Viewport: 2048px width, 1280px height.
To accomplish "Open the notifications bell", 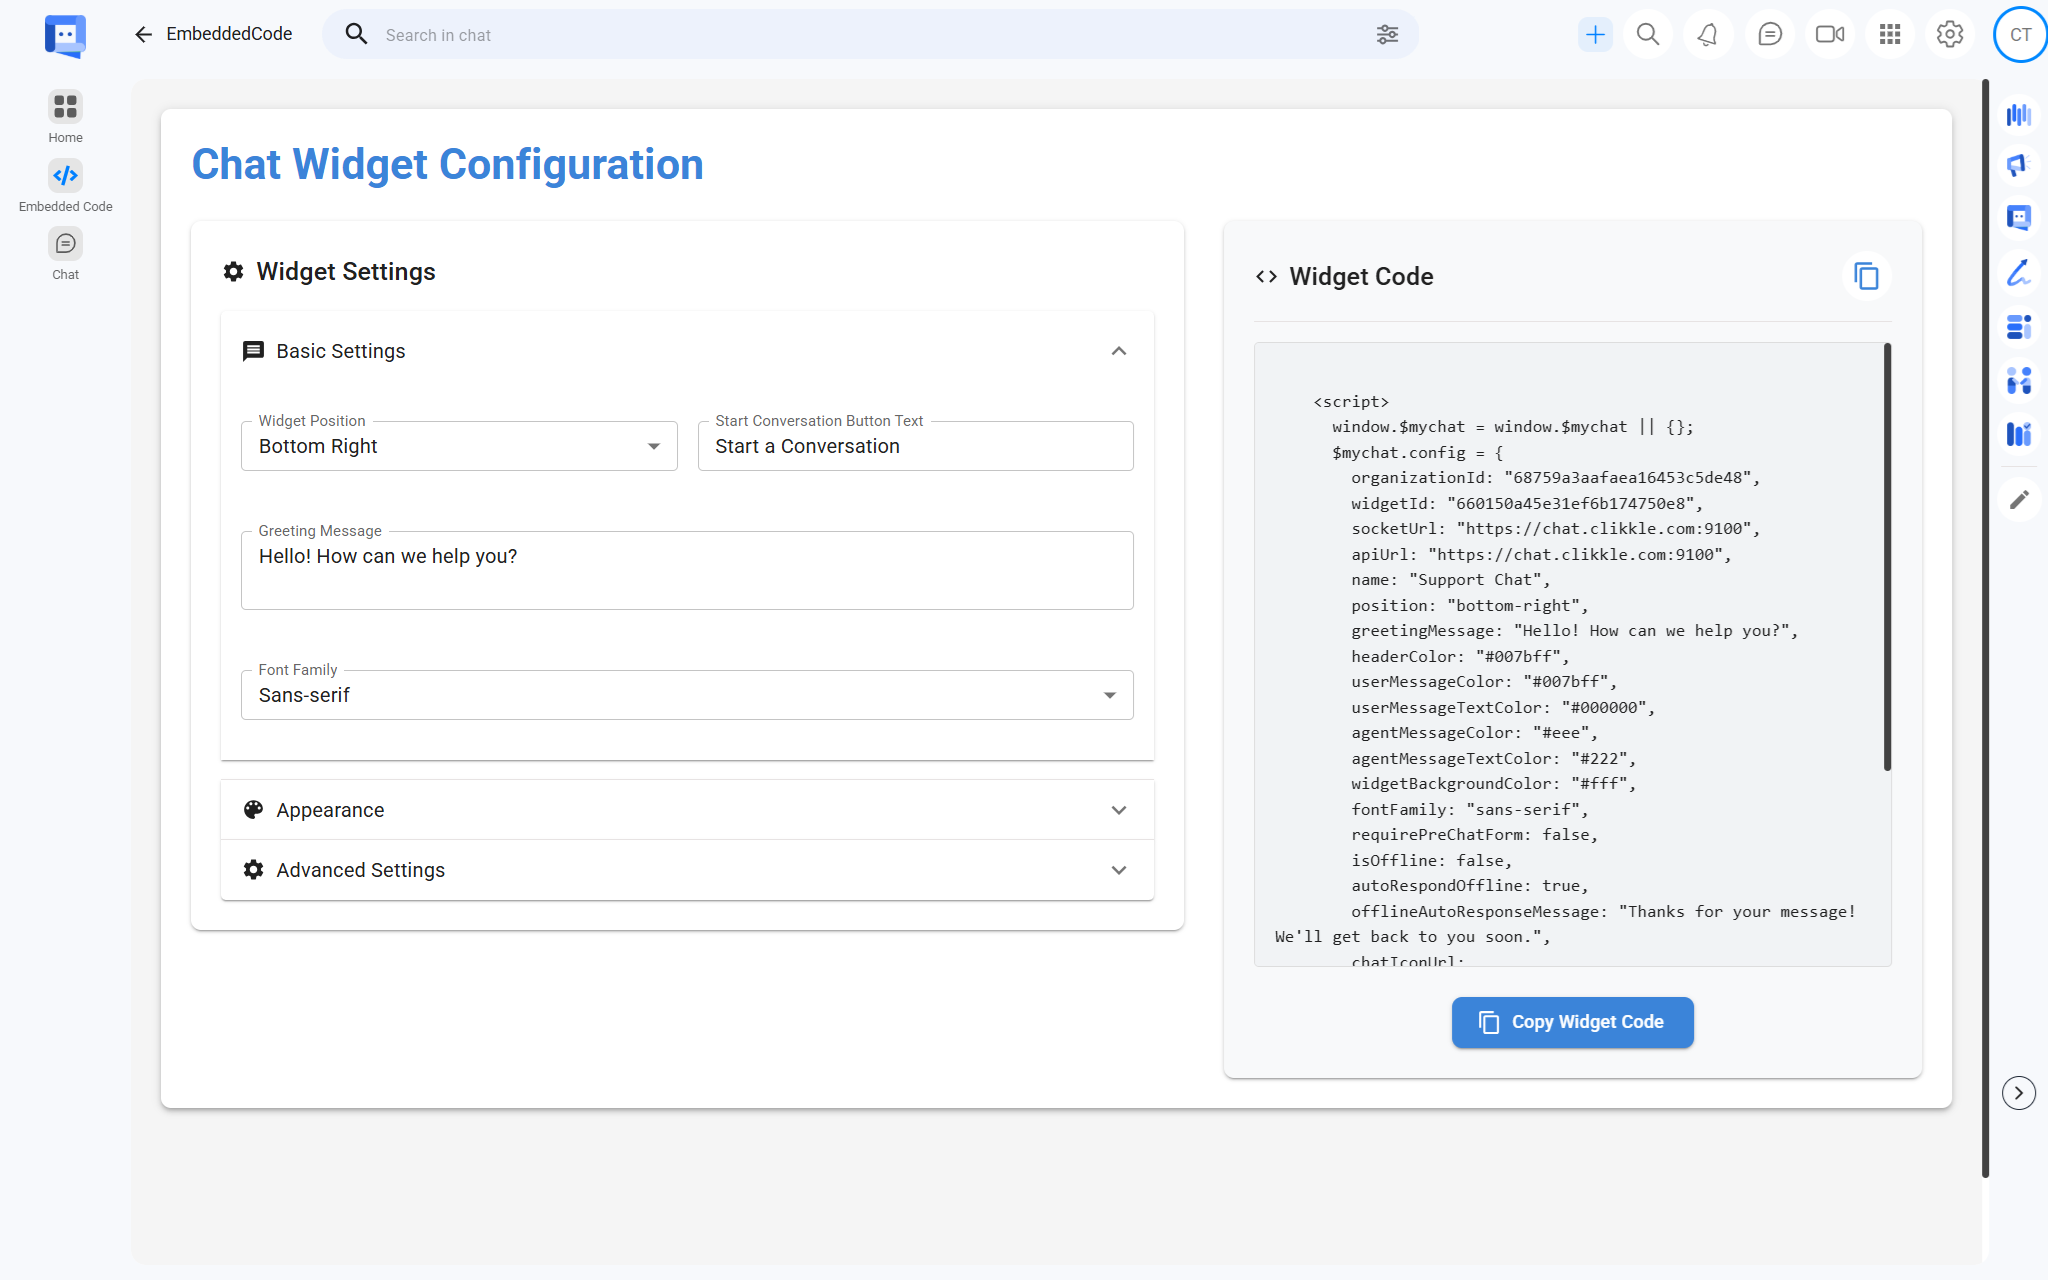I will tap(1708, 35).
